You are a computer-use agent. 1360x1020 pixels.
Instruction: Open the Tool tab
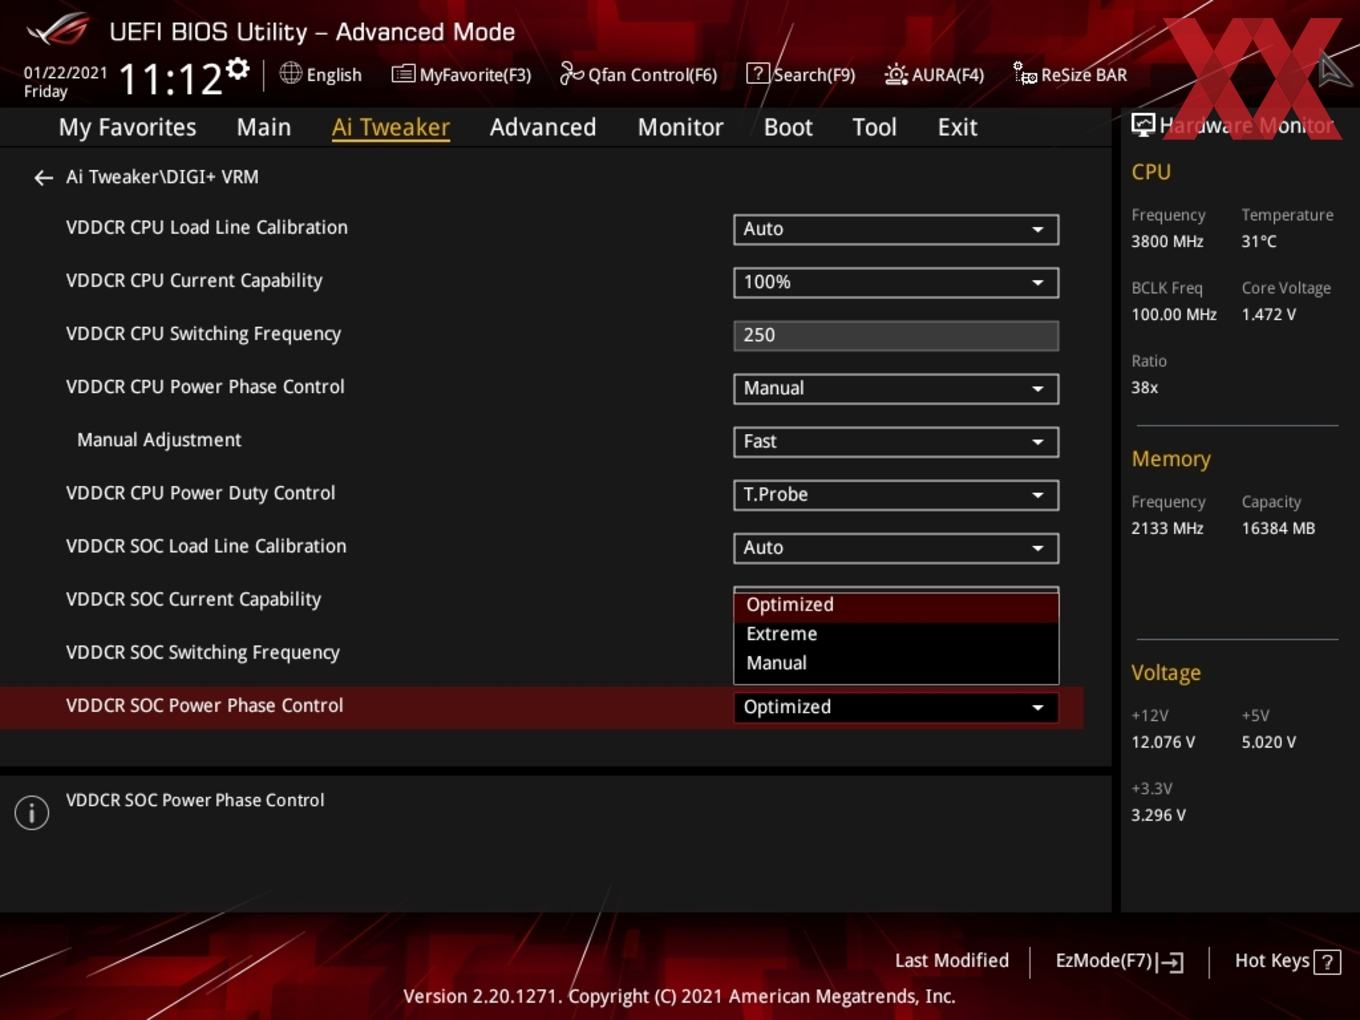(874, 127)
